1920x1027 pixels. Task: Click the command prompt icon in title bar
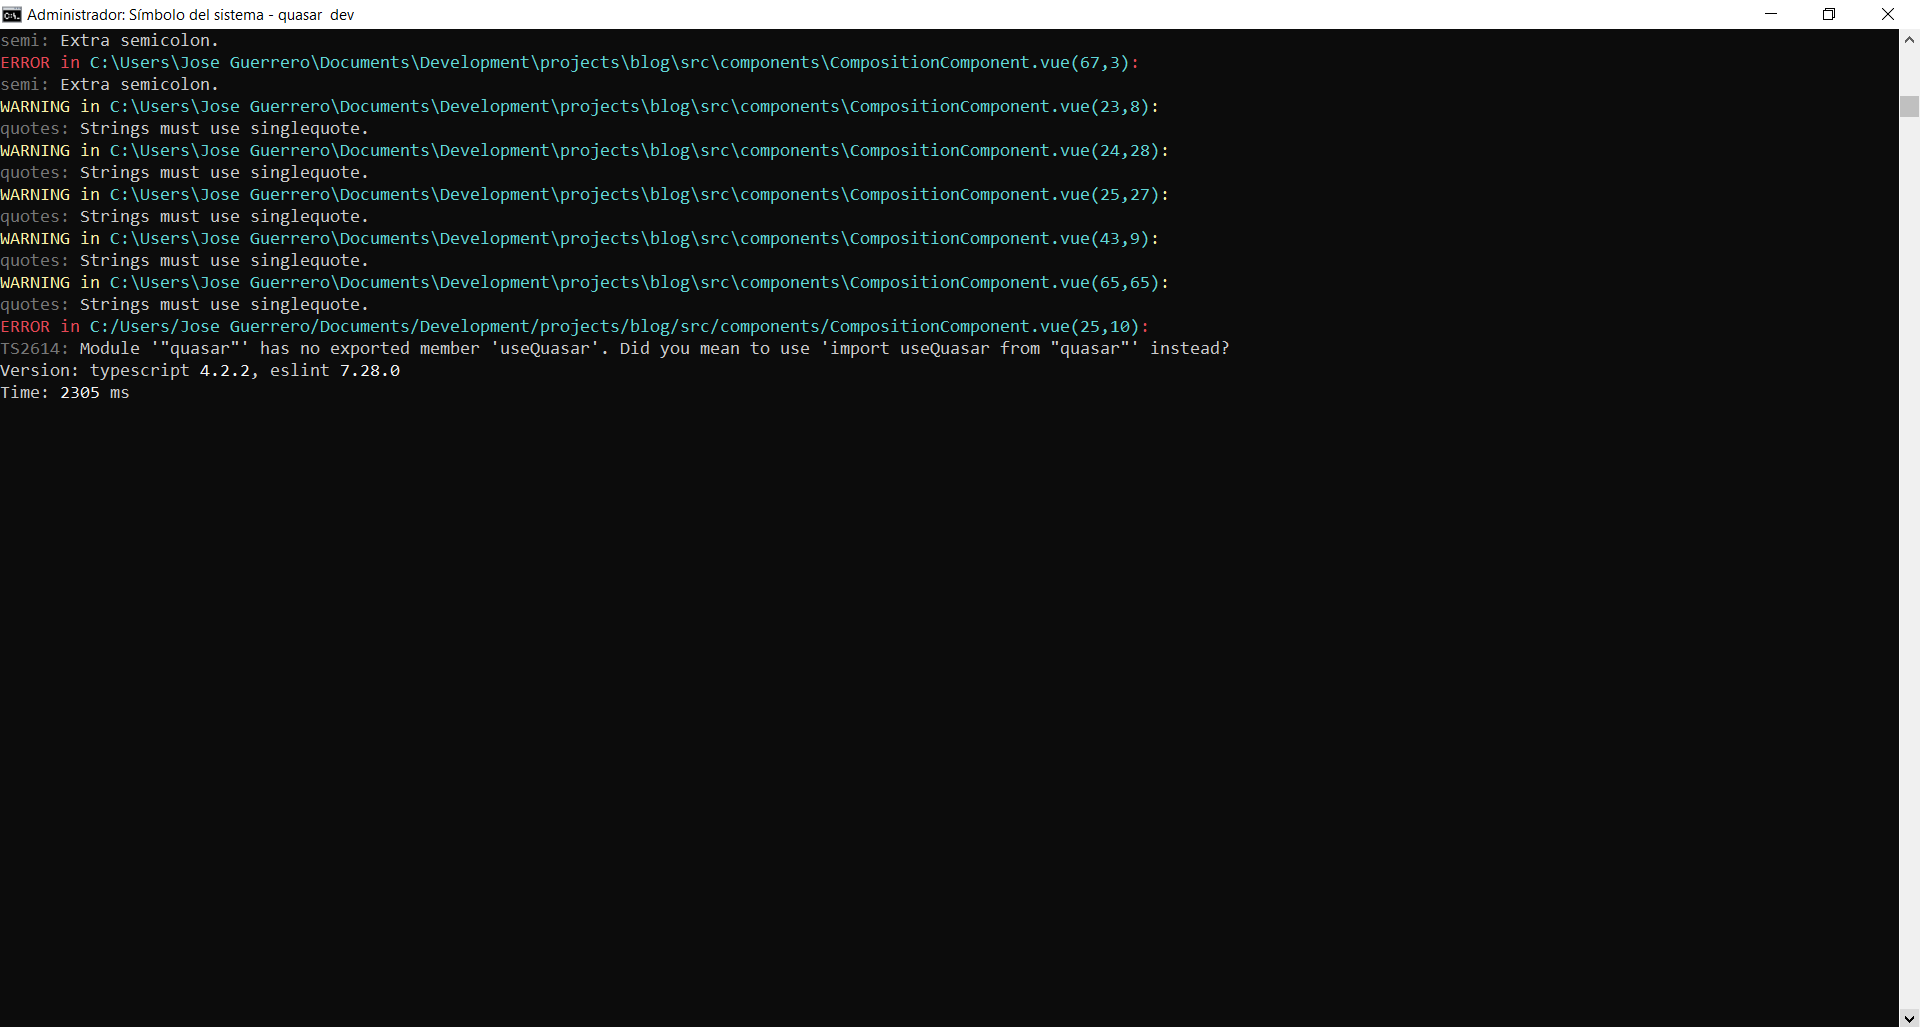tap(11, 14)
